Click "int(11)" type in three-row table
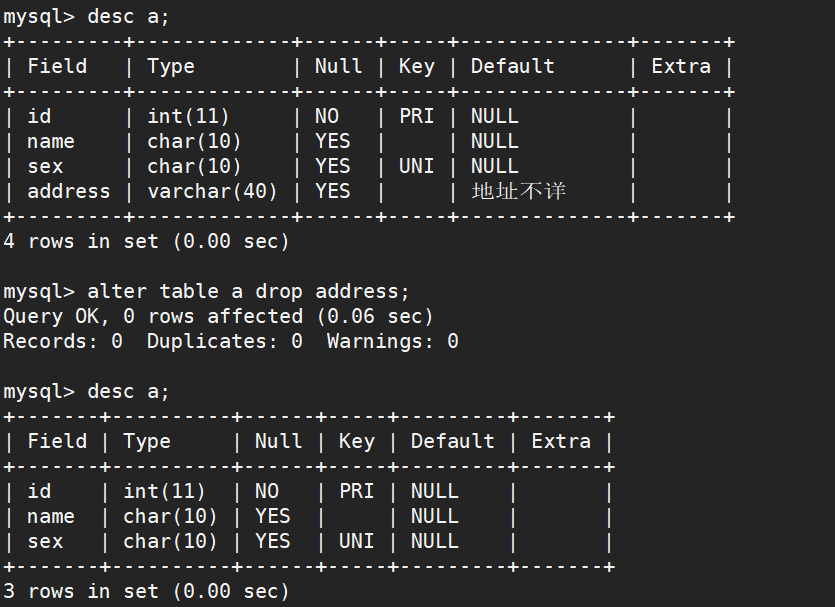This screenshot has height=607, width=835. [164, 491]
